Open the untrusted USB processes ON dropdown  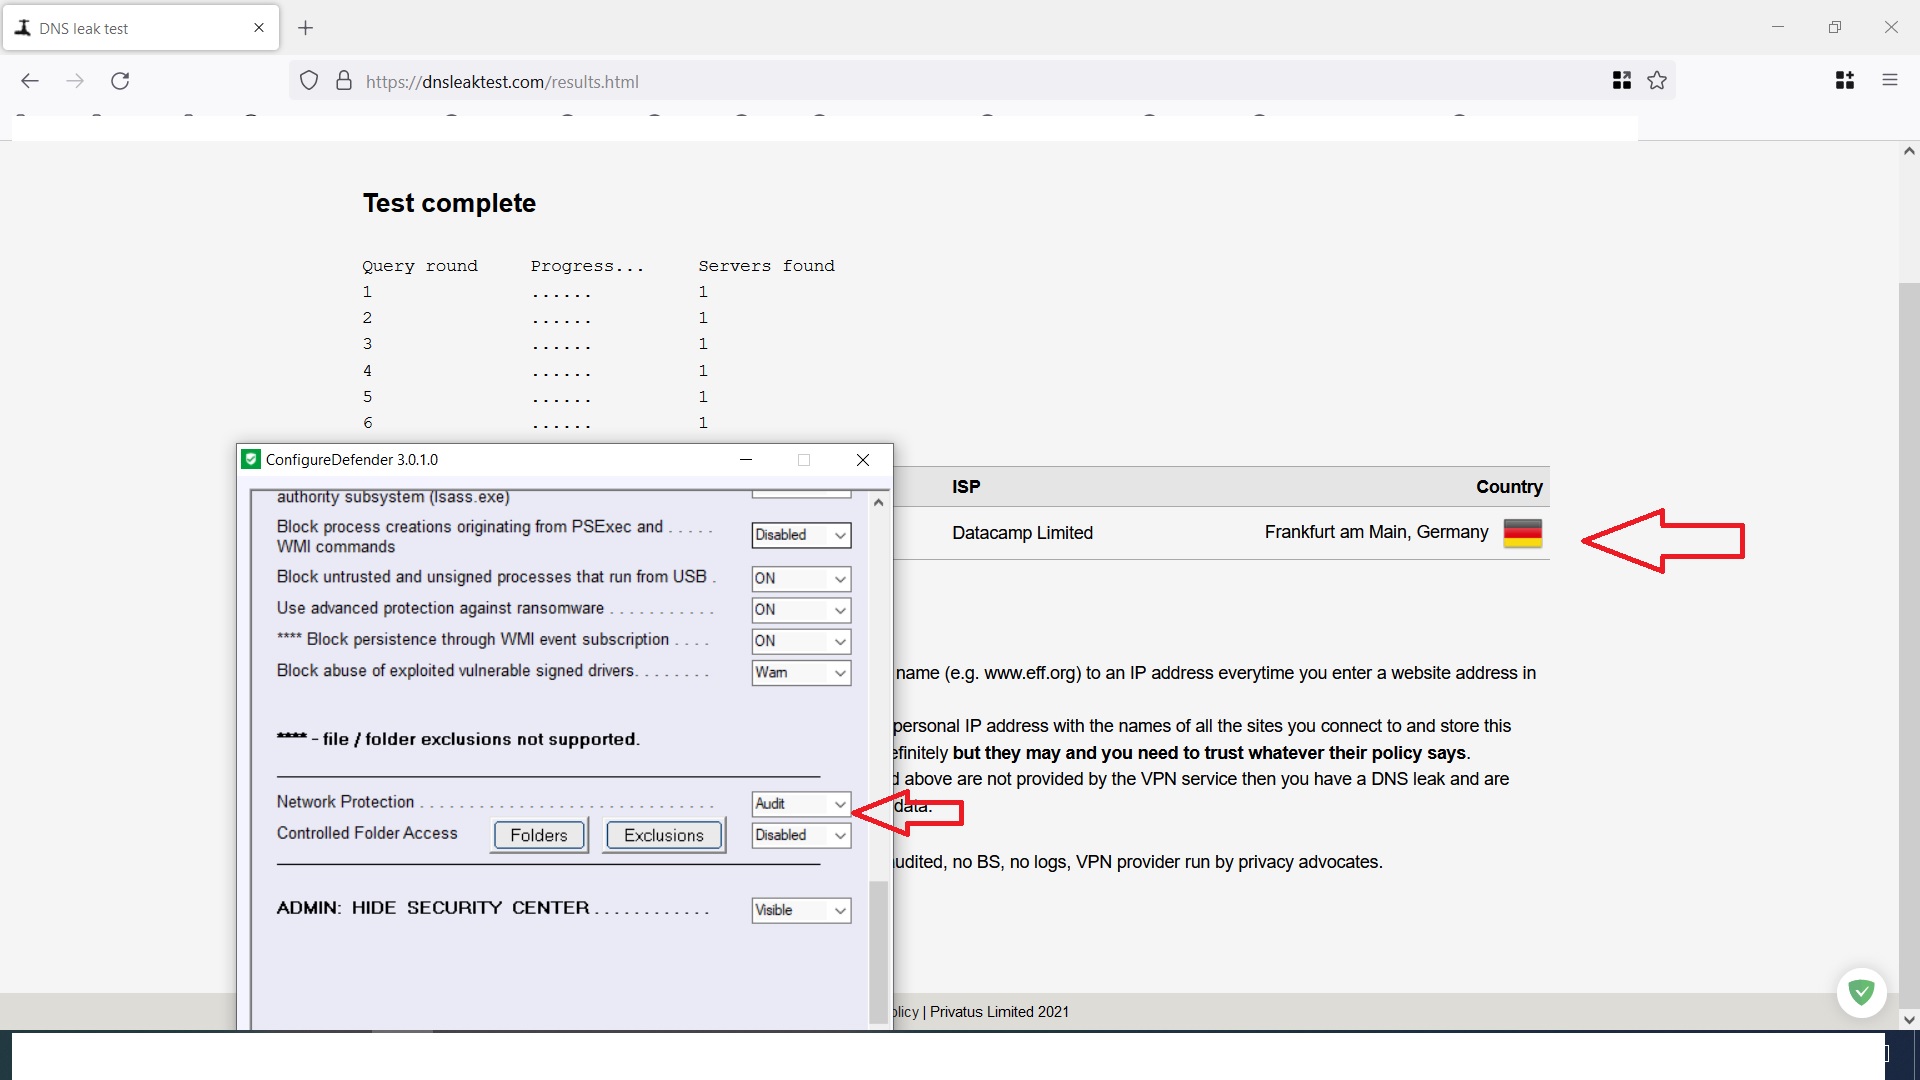tap(801, 579)
